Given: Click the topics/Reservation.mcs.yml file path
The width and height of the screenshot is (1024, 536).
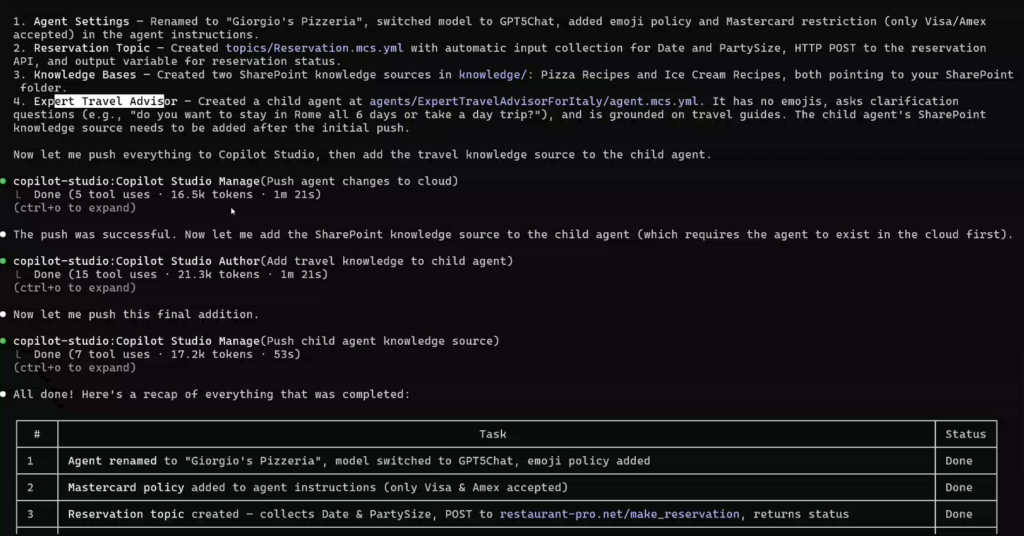Looking at the screenshot, I should 284,48.
